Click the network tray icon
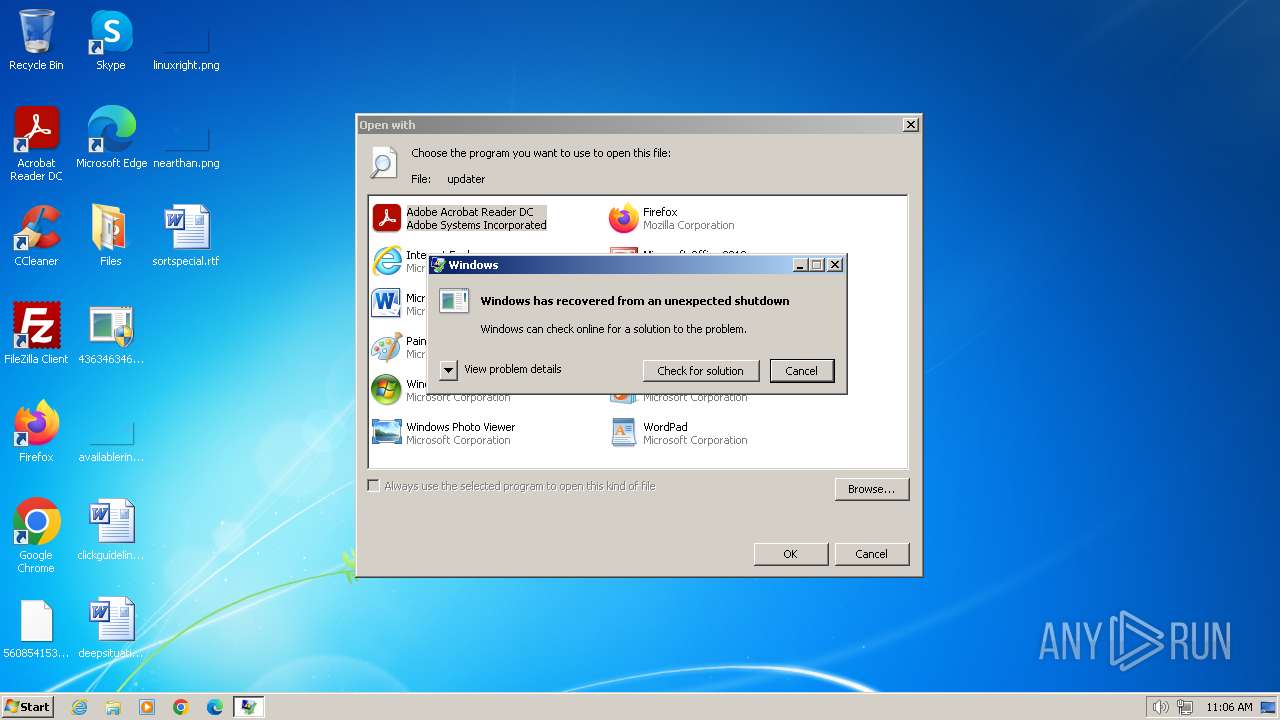This screenshot has height=720, width=1280. 1186,707
